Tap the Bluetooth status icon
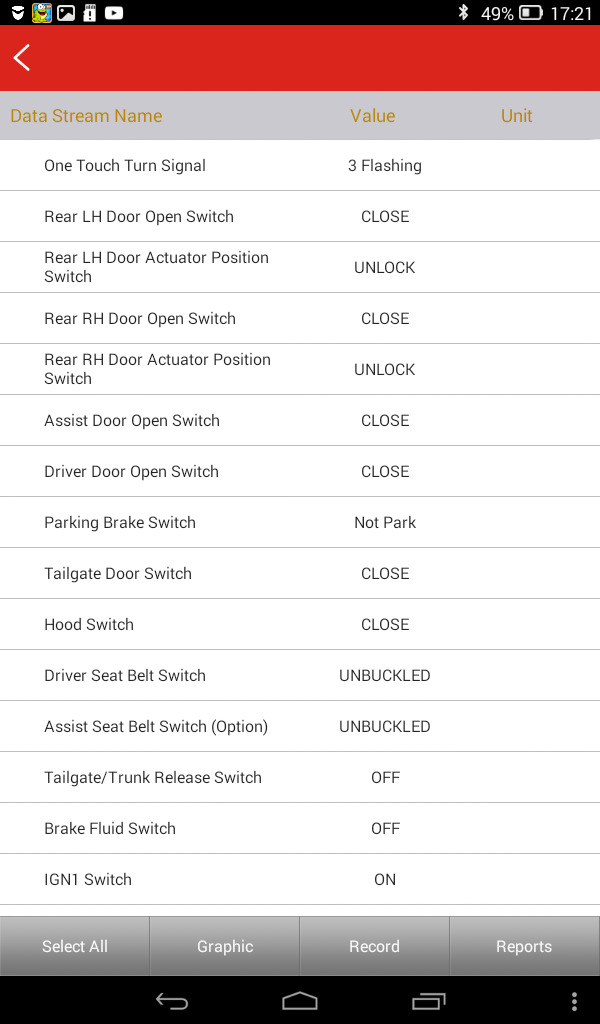Screen dimensions: 600x1024 click(463, 12)
